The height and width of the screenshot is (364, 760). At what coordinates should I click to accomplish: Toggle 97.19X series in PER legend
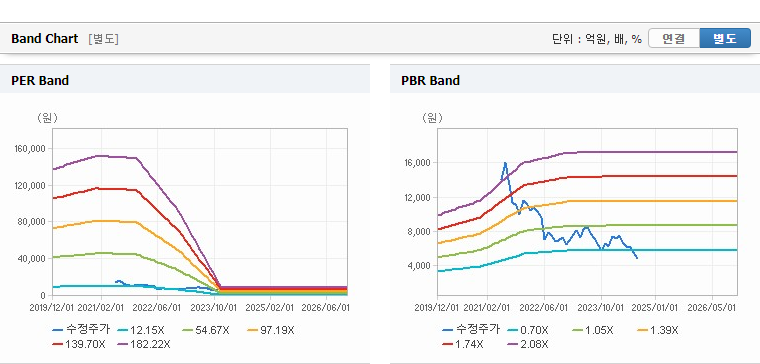tap(271, 331)
